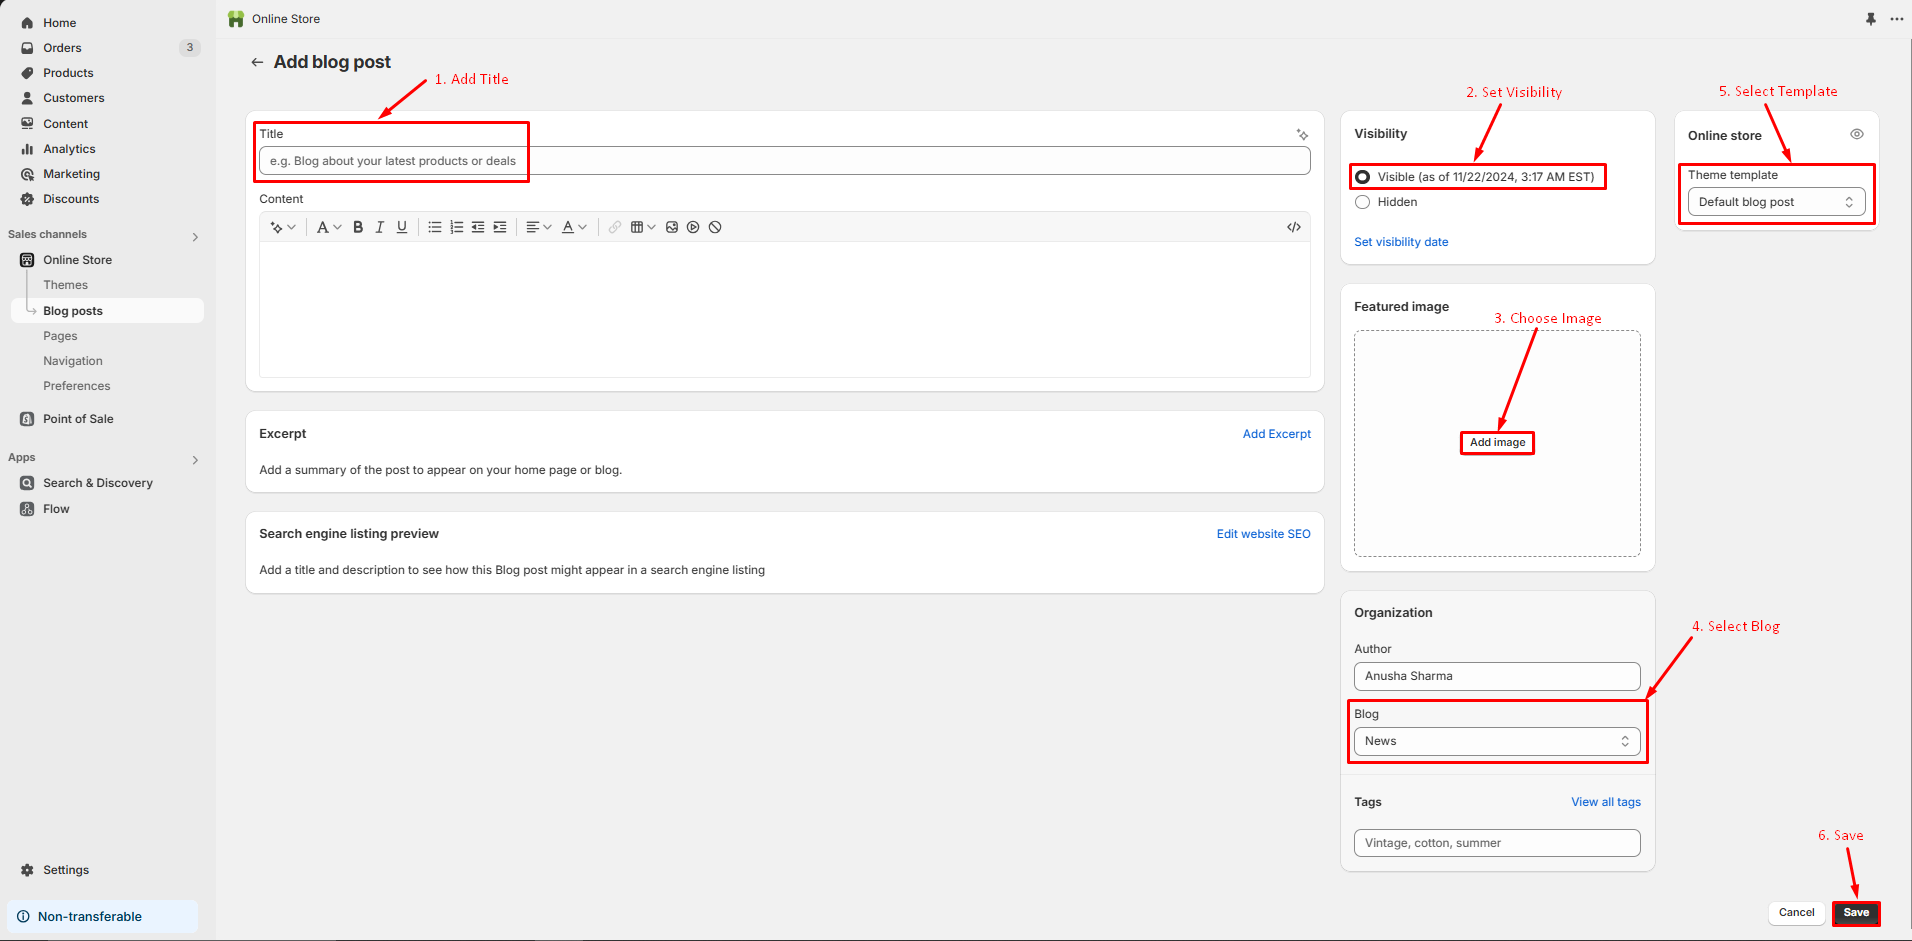Expand the Apps section

pos(195,460)
